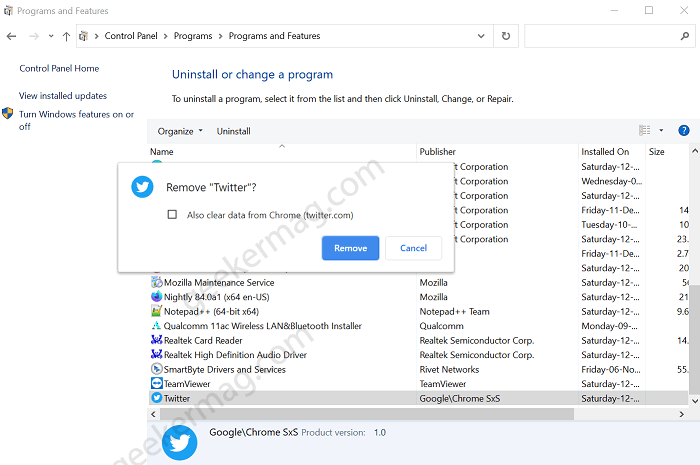The height and width of the screenshot is (465, 700).
Task: Select Realtek High Definition Audio Driver name
Action: point(235,355)
